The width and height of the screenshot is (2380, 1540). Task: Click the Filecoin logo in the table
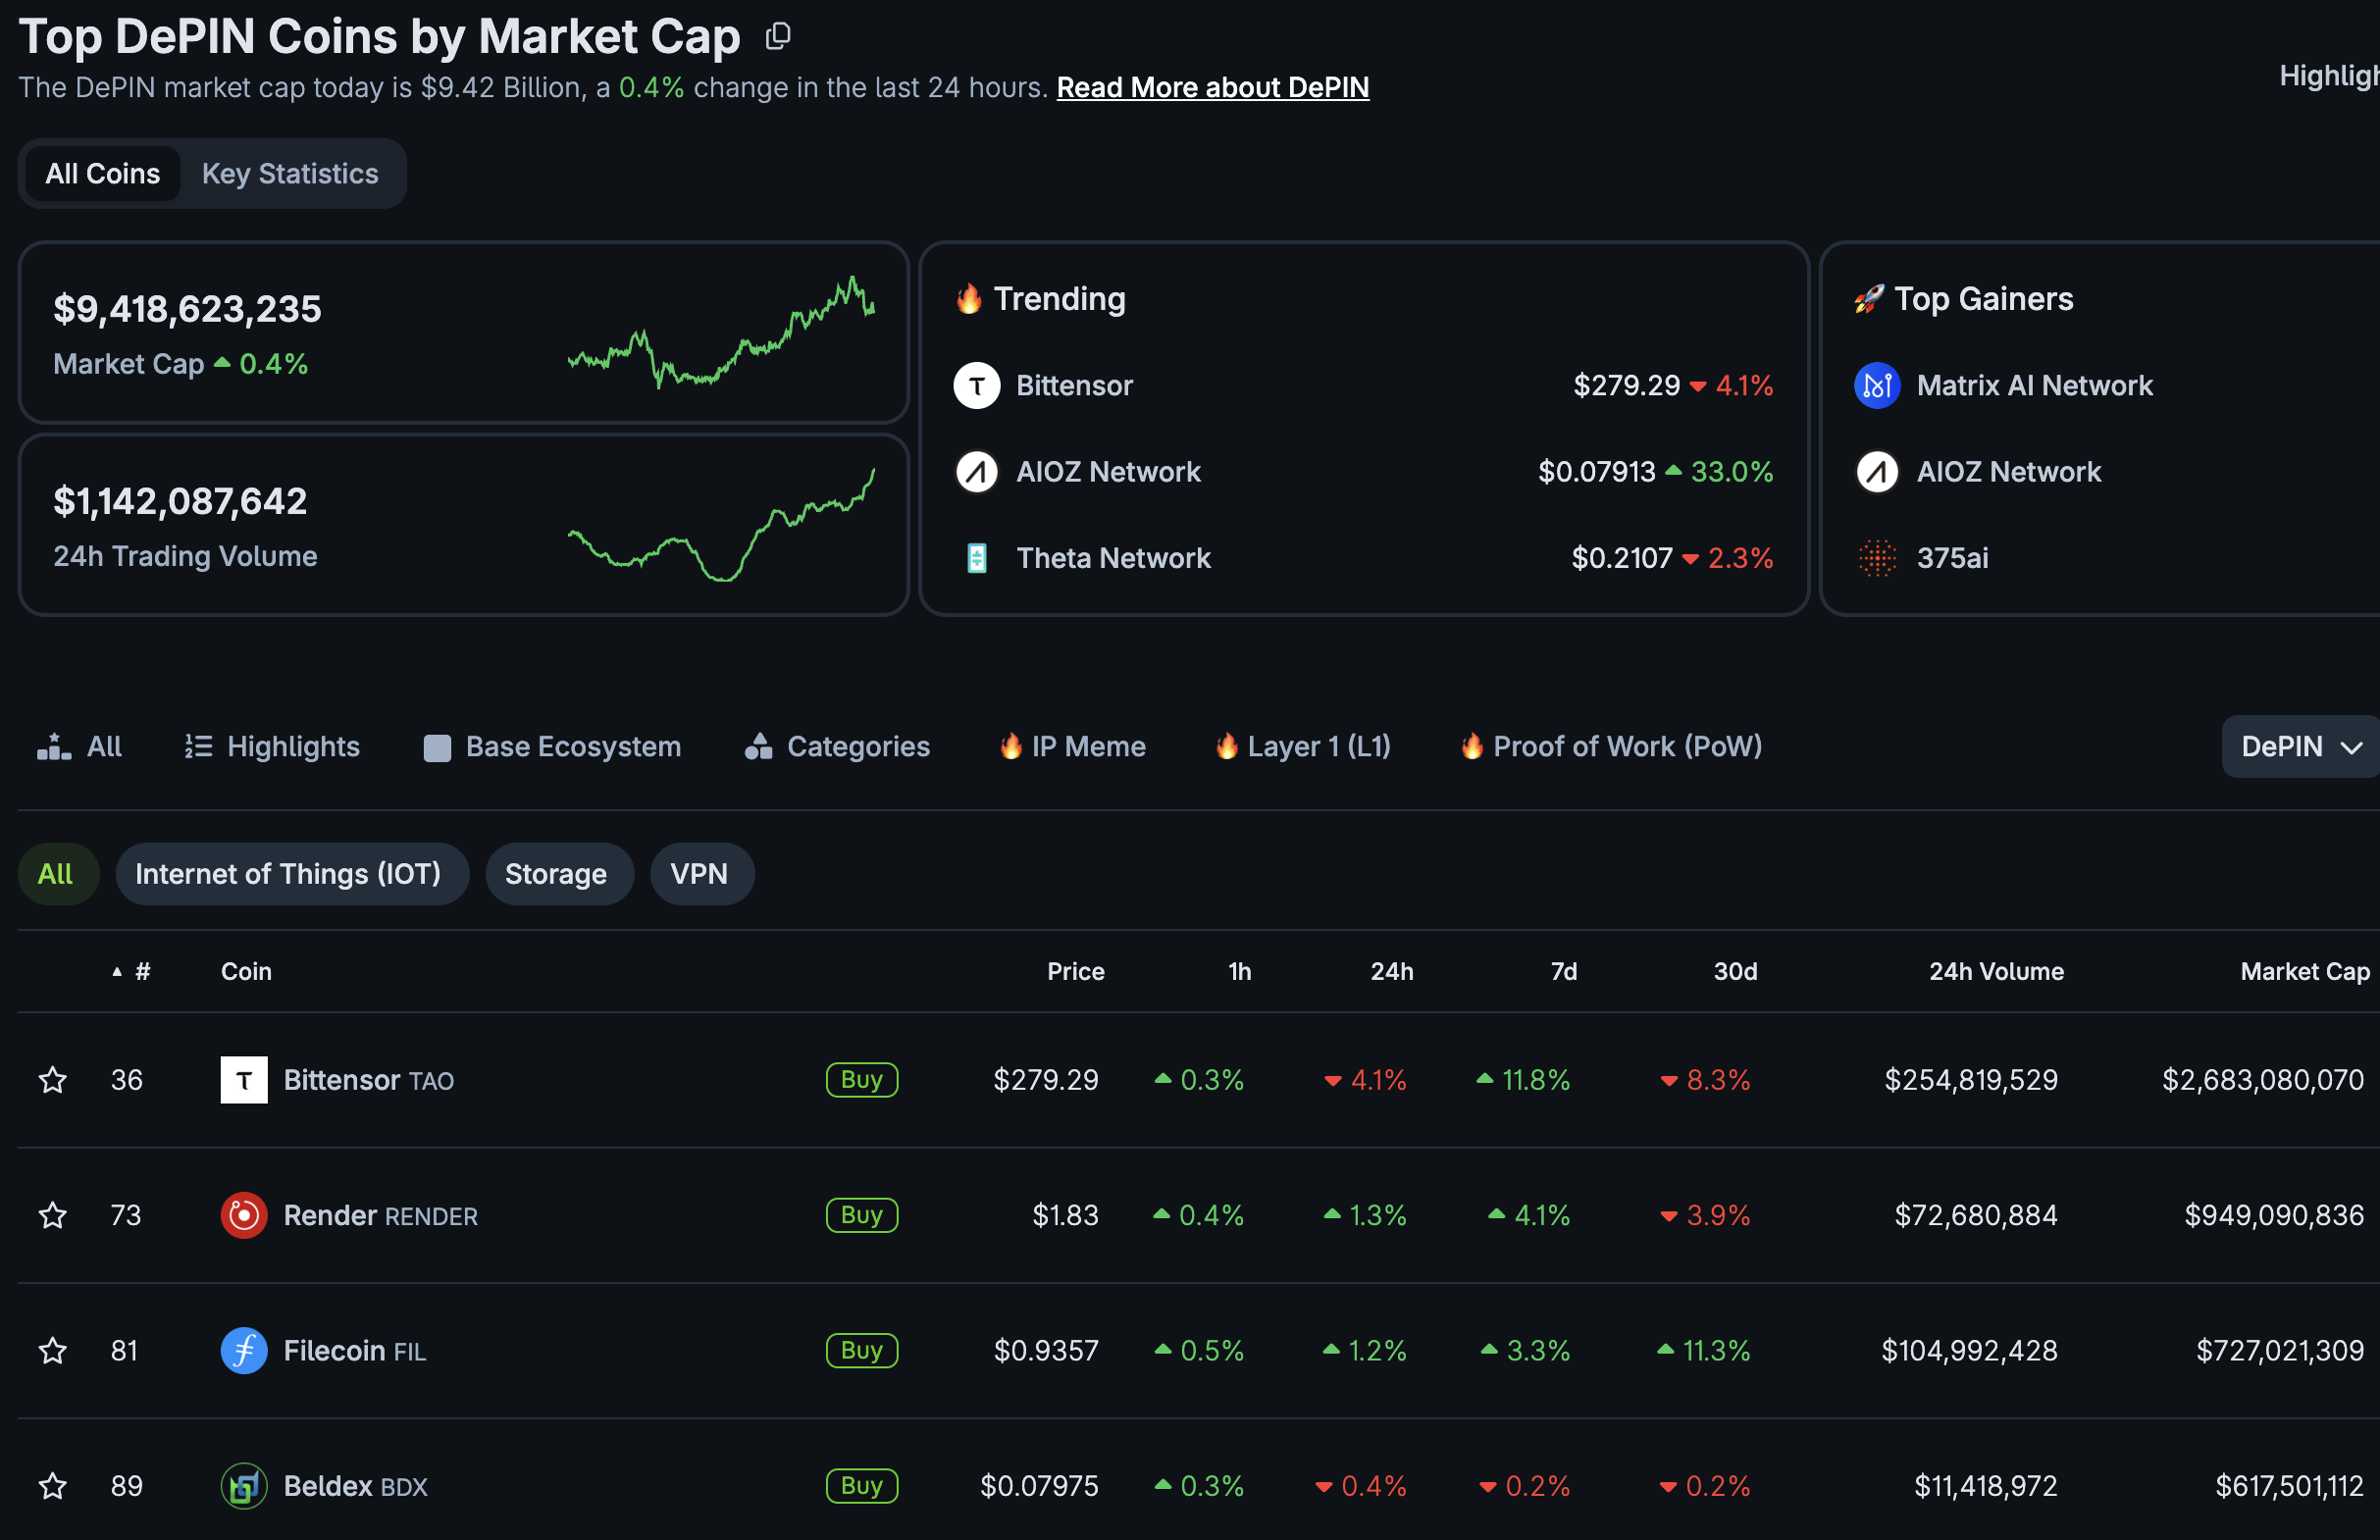pos(243,1350)
